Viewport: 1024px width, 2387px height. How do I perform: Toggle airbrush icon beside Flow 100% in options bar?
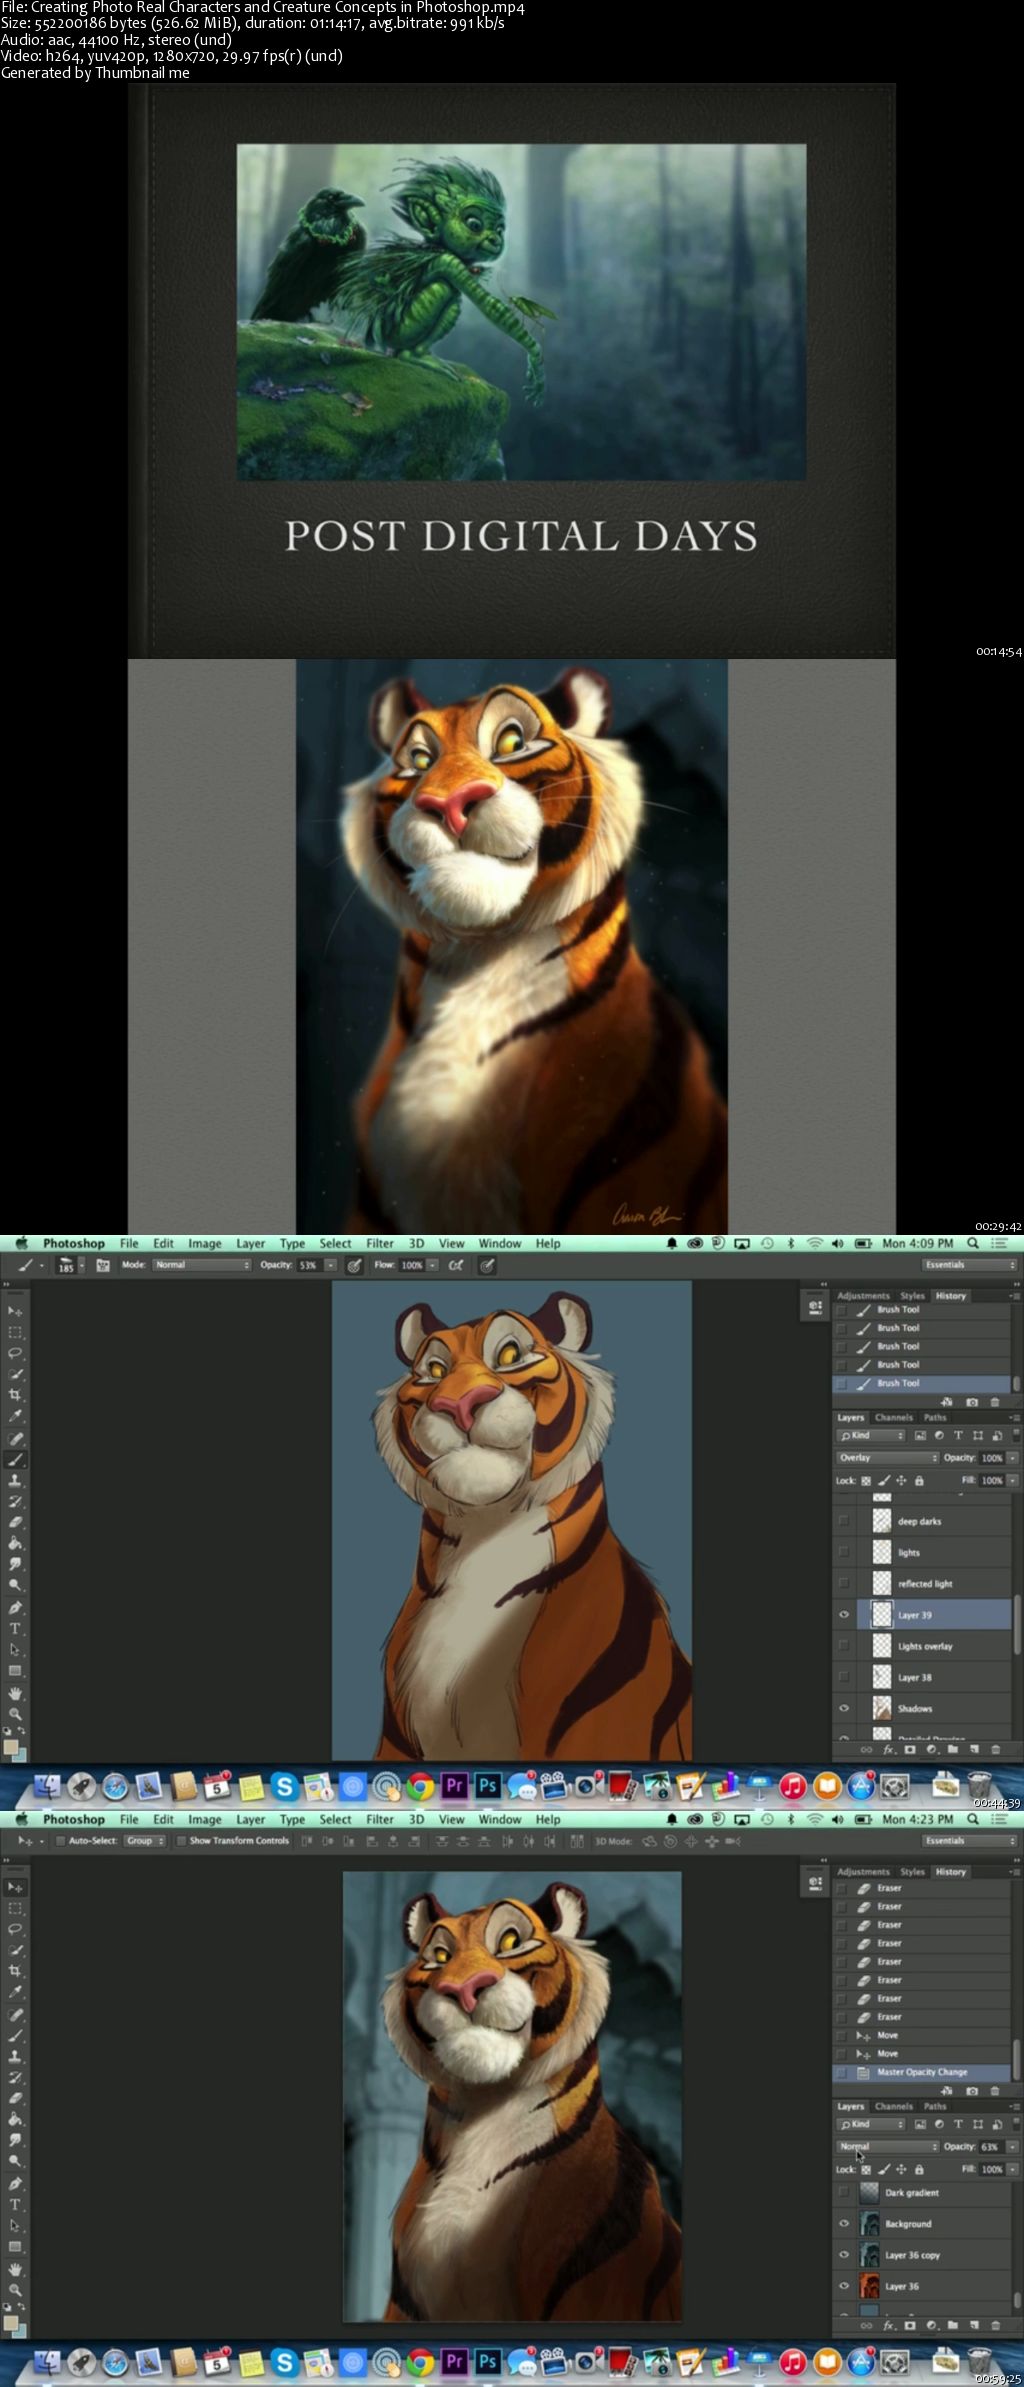click(x=456, y=1265)
